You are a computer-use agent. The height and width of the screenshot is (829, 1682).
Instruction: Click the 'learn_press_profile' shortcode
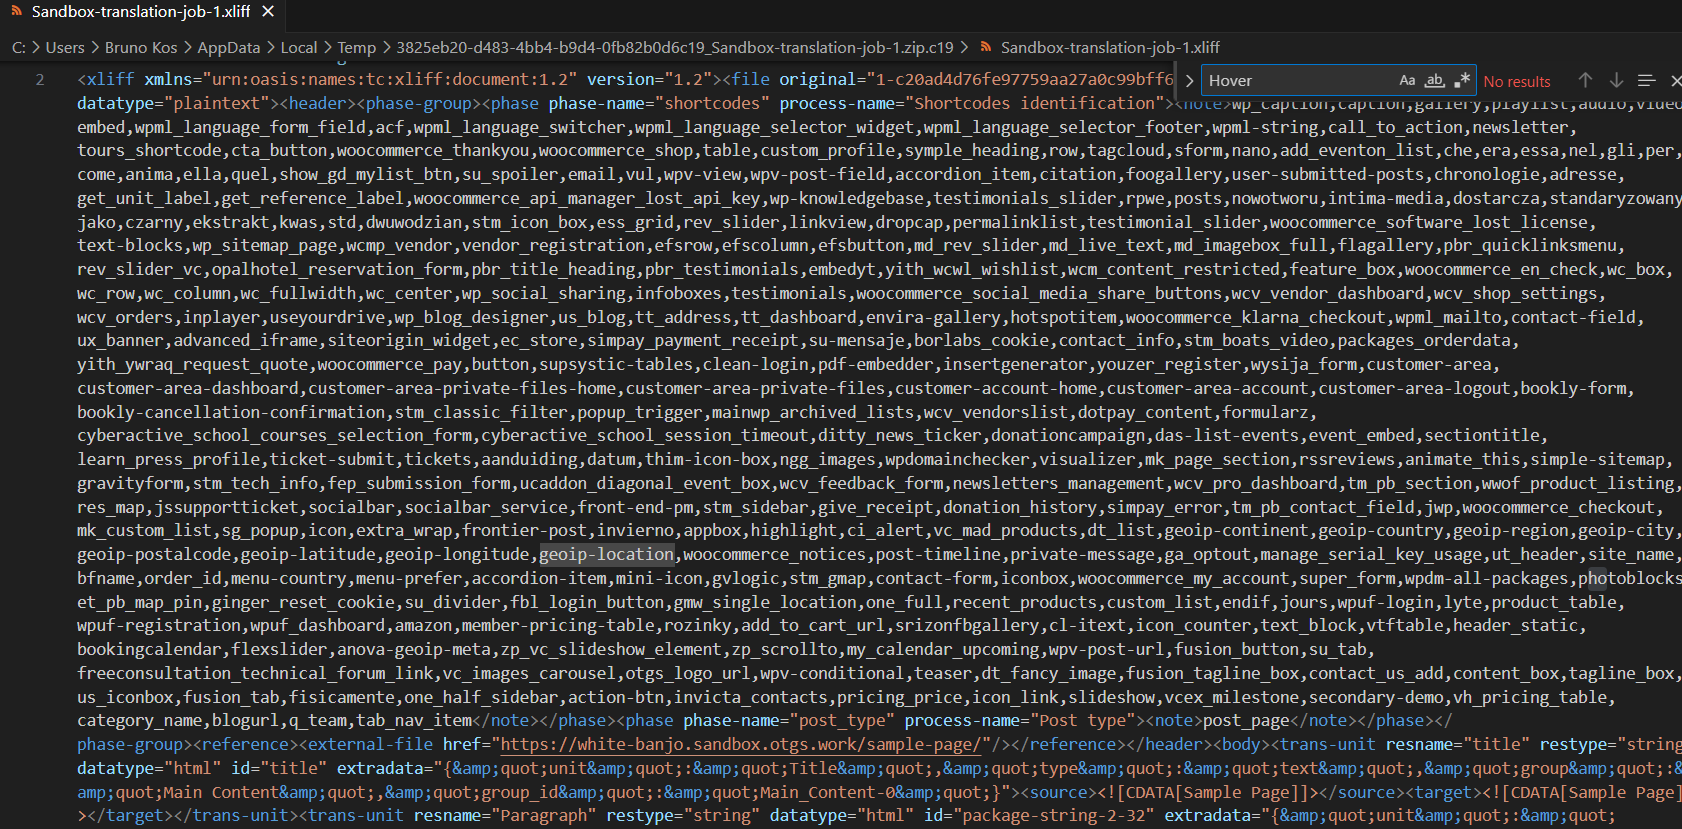(x=168, y=459)
